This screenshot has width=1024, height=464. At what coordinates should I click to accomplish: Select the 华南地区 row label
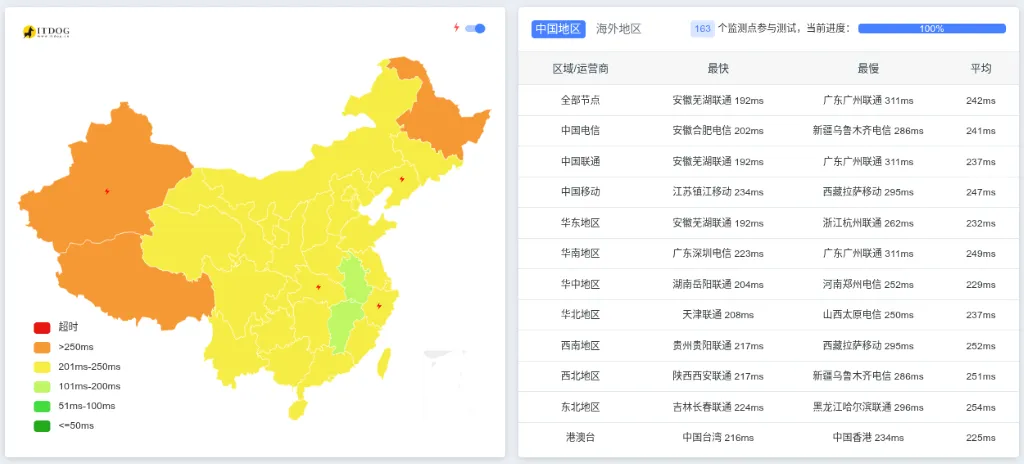coord(580,254)
